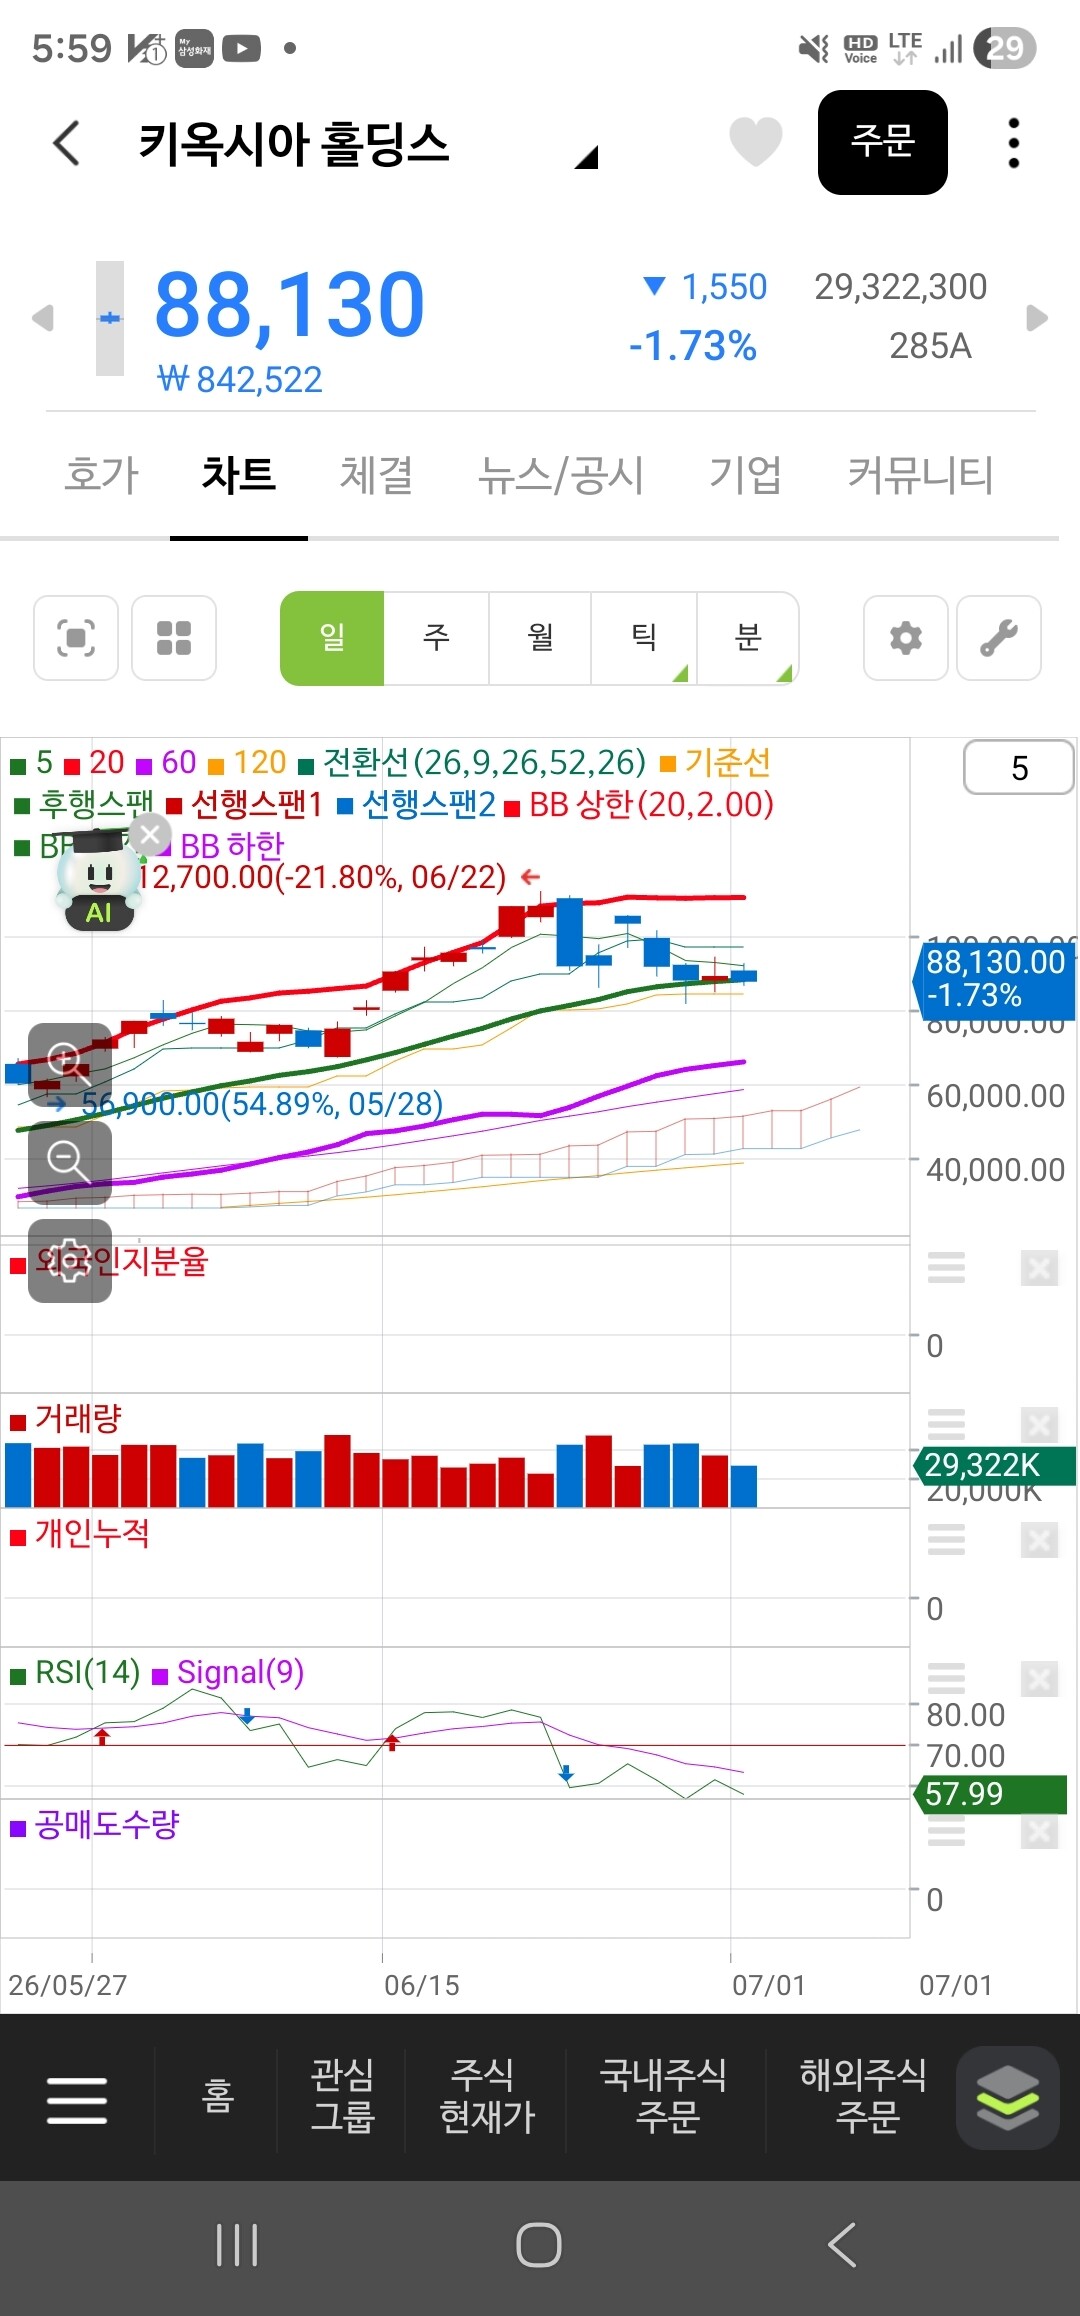
Task: Open 국내주식 주문 in bottom bar
Action: [665, 2096]
